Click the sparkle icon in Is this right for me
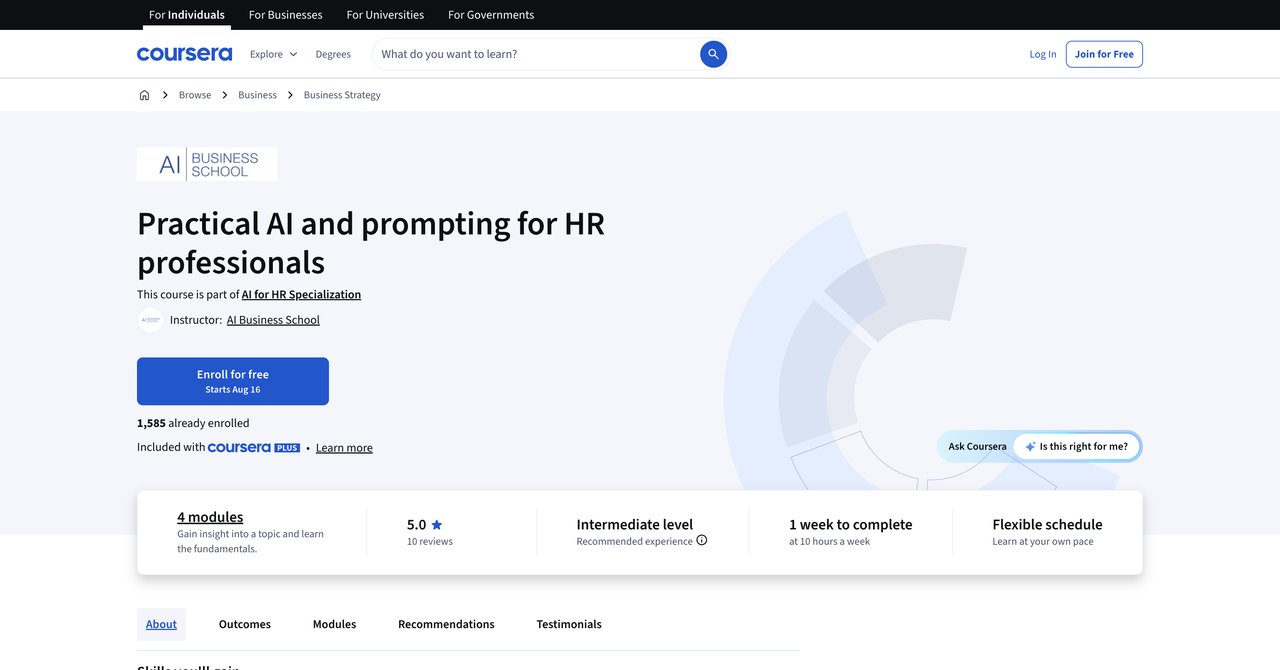The height and width of the screenshot is (670, 1280). coord(1030,447)
